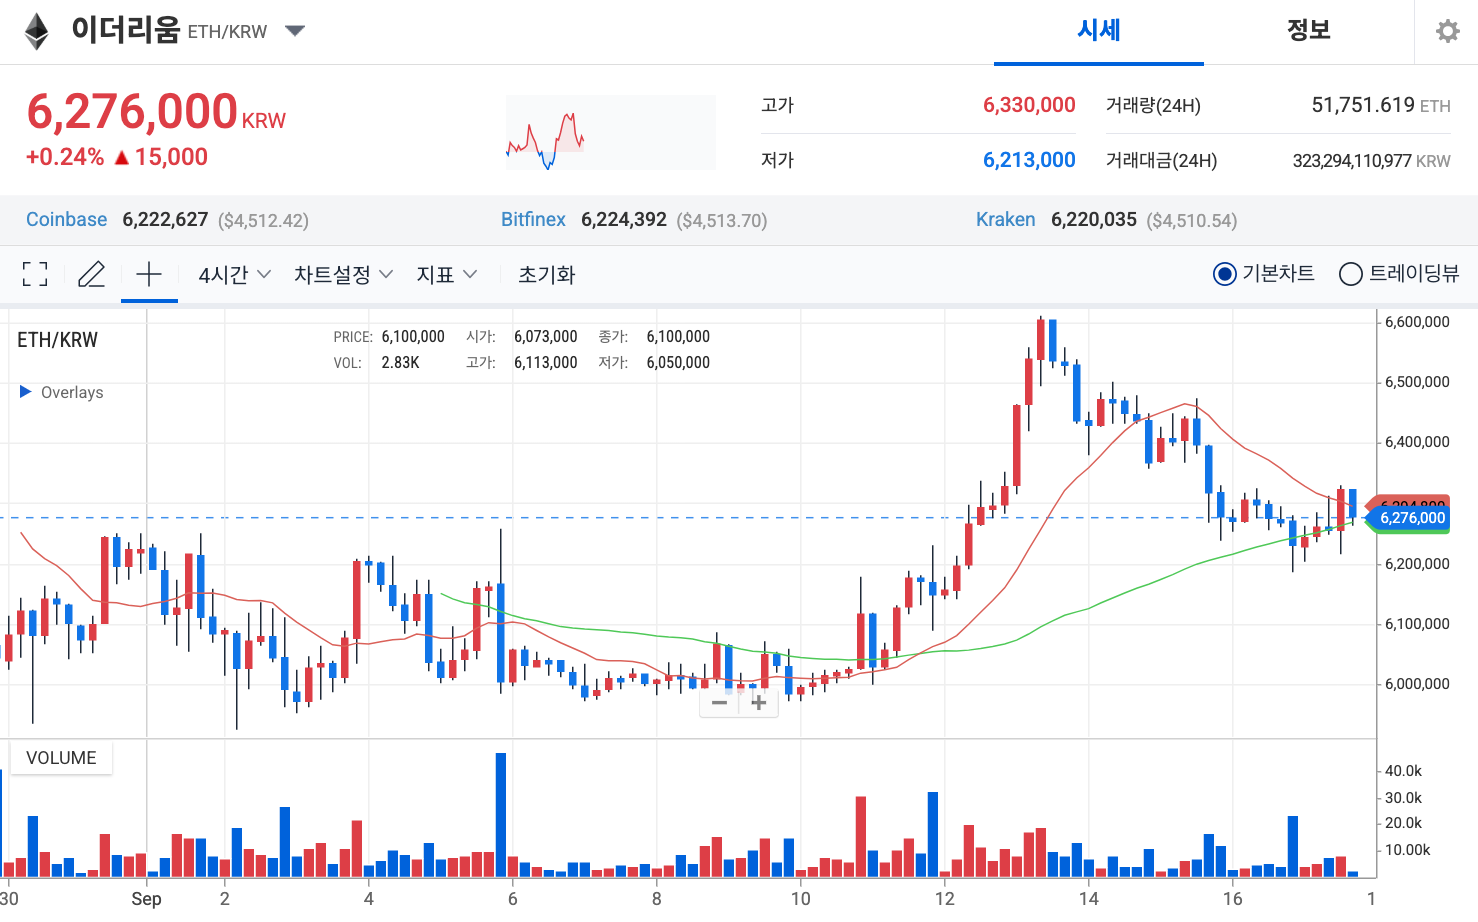Click the Ethereum logo icon
This screenshot has height=922, width=1478.
(x=35, y=31)
